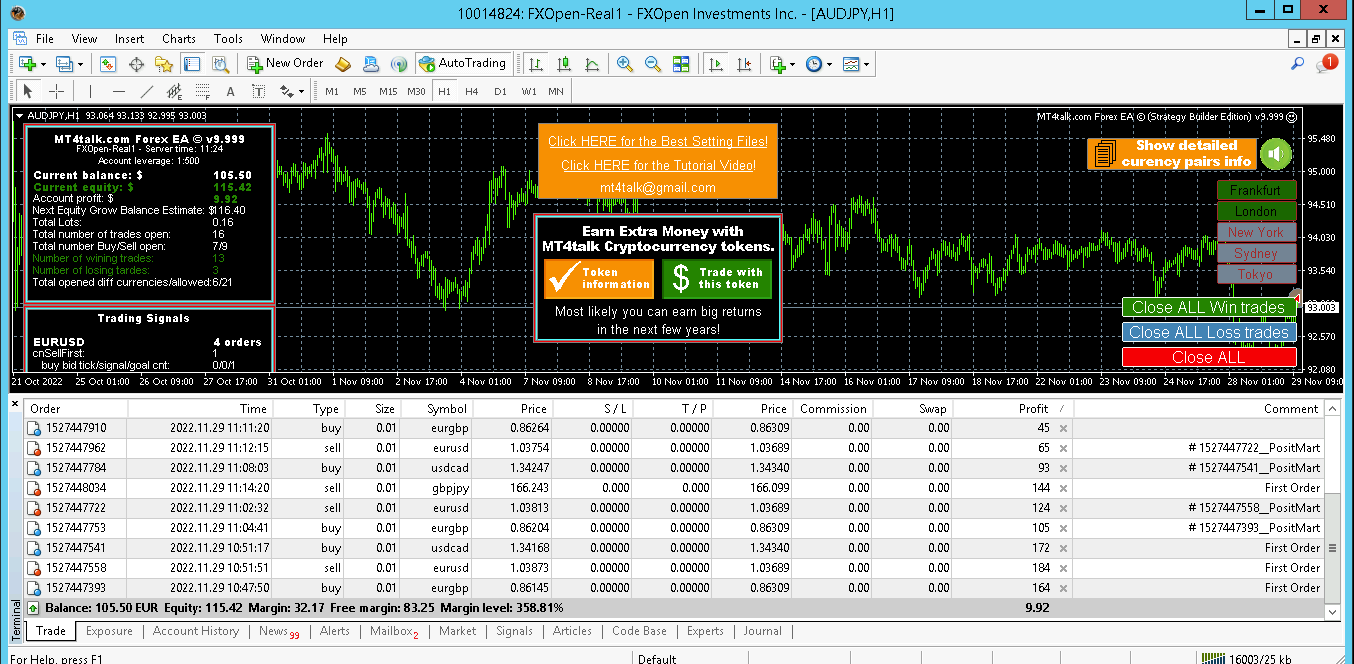Select the bar chart type icon
The height and width of the screenshot is (664, 1354).
(536, 64)
